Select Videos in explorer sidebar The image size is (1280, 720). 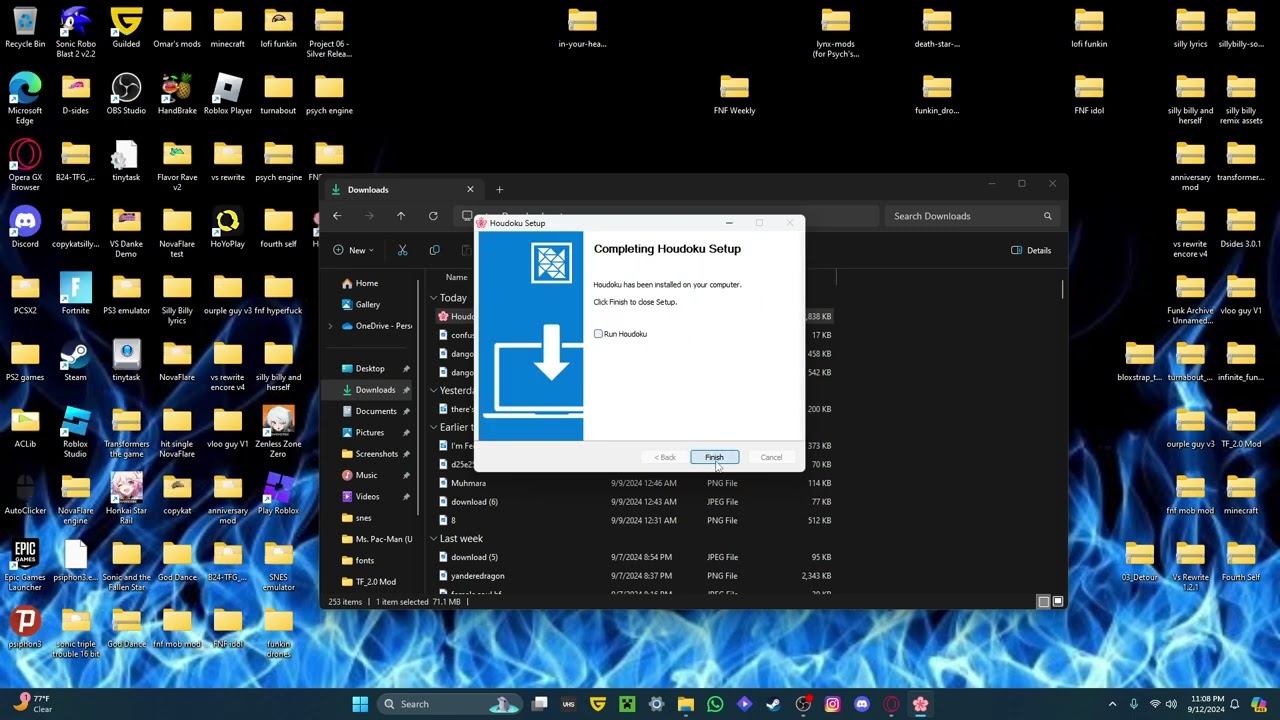click(x=367, y=497)
